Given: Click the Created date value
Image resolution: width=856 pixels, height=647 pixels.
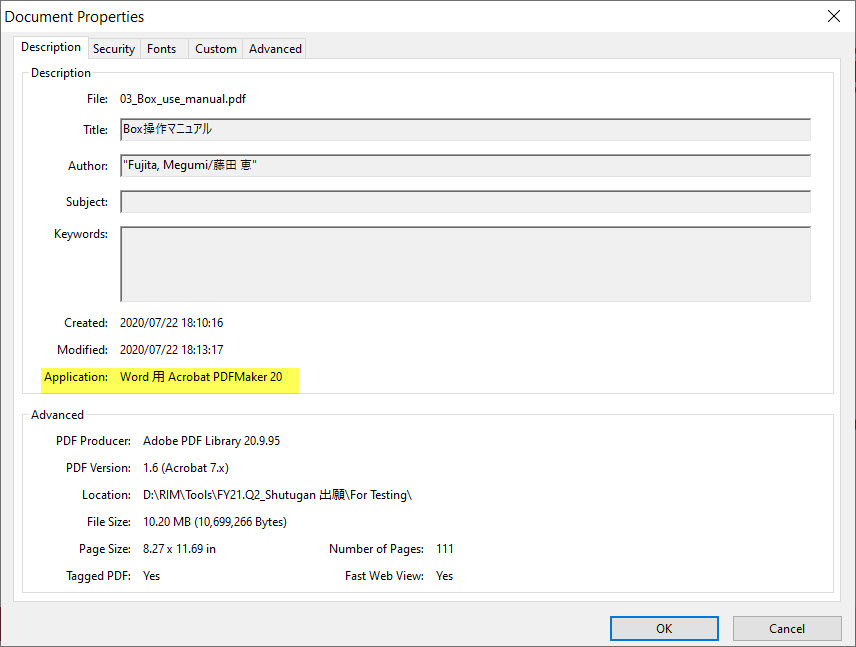Looking at the screenshot, I should coord(171,323).
